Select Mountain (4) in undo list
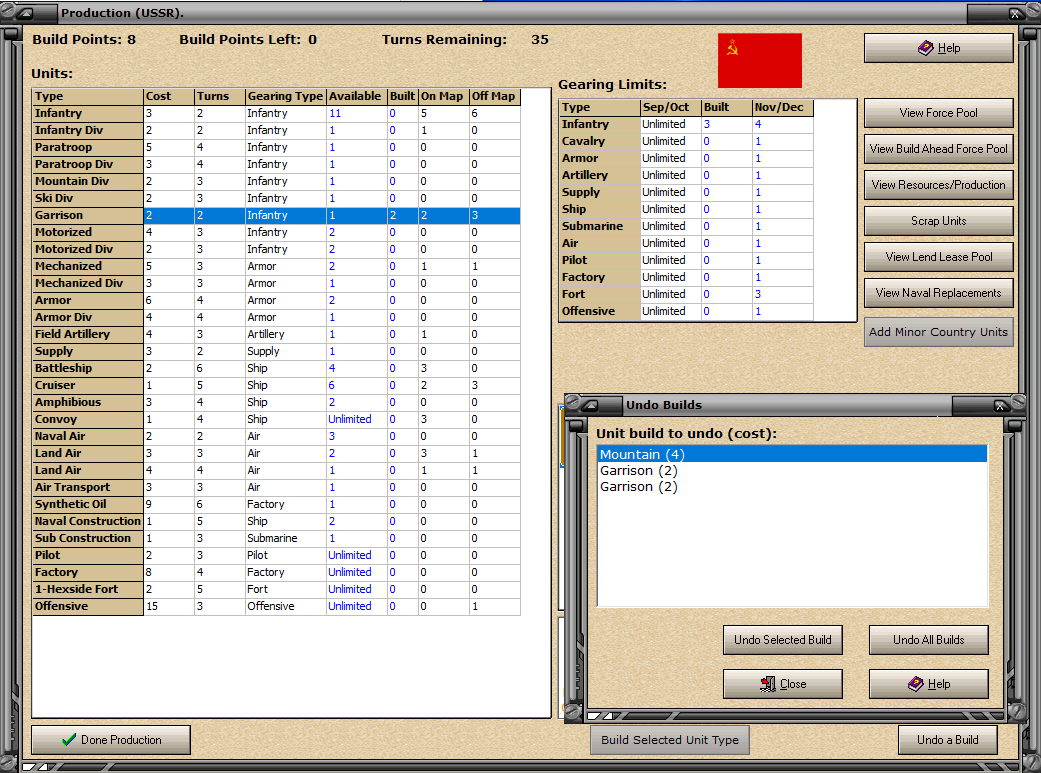Image resolution: width=1041 pixels, height=773 pixels. (x=792, y=454)
